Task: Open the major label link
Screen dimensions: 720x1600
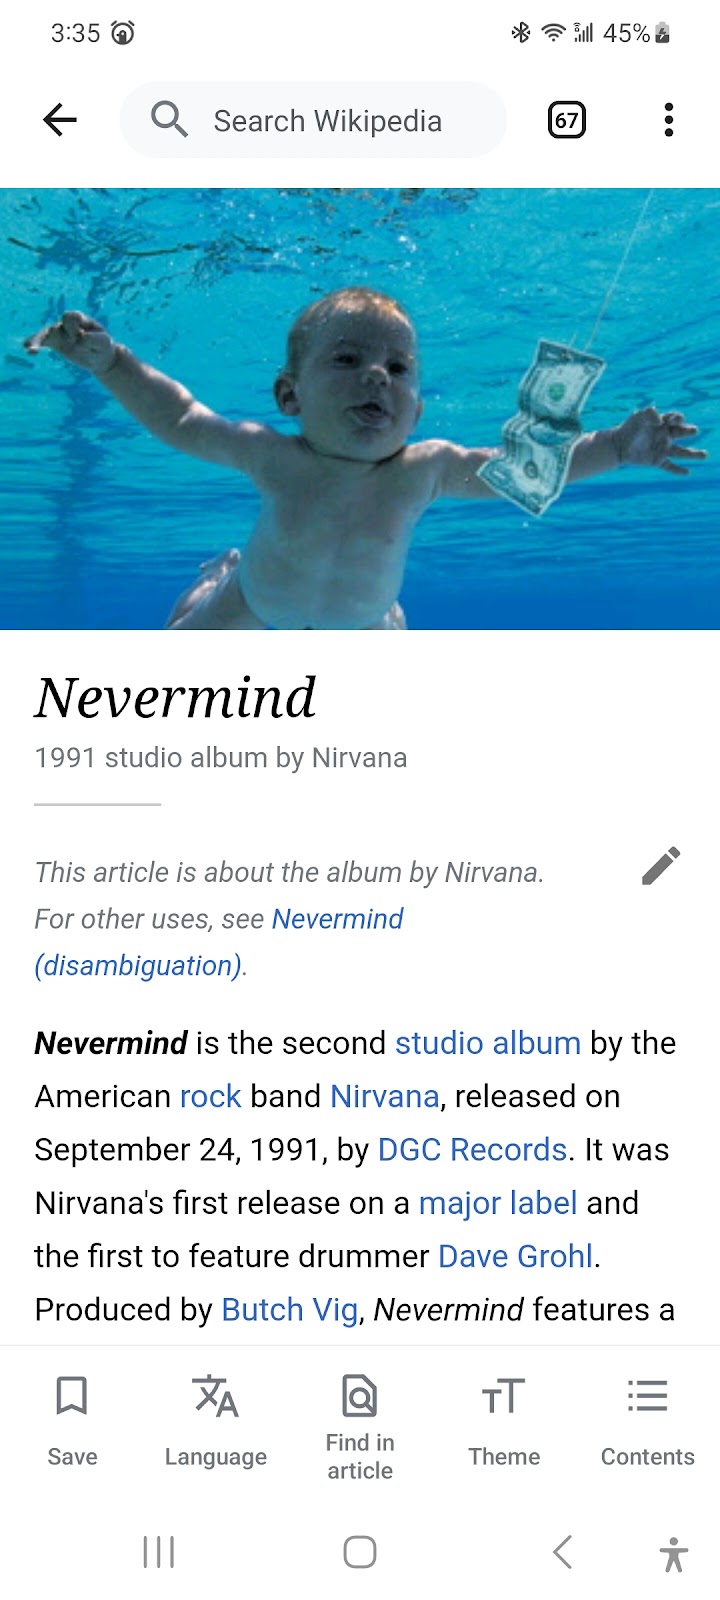Action: pos(498,1202)
